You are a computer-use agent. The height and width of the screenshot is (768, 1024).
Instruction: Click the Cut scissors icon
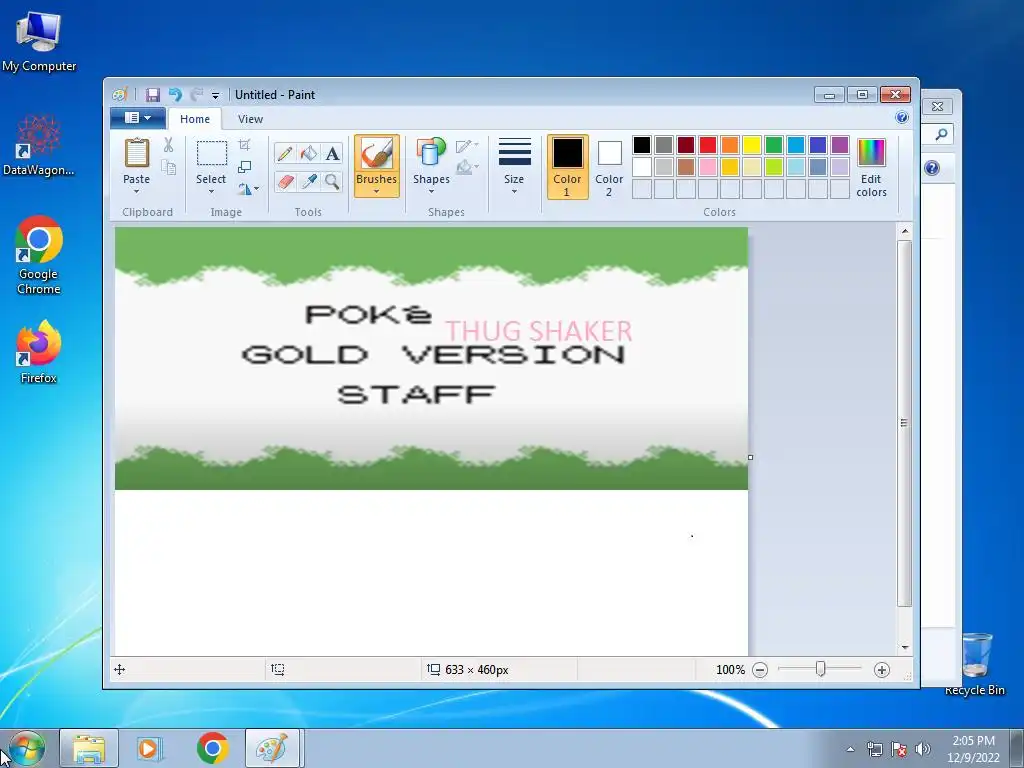[168, 145]
